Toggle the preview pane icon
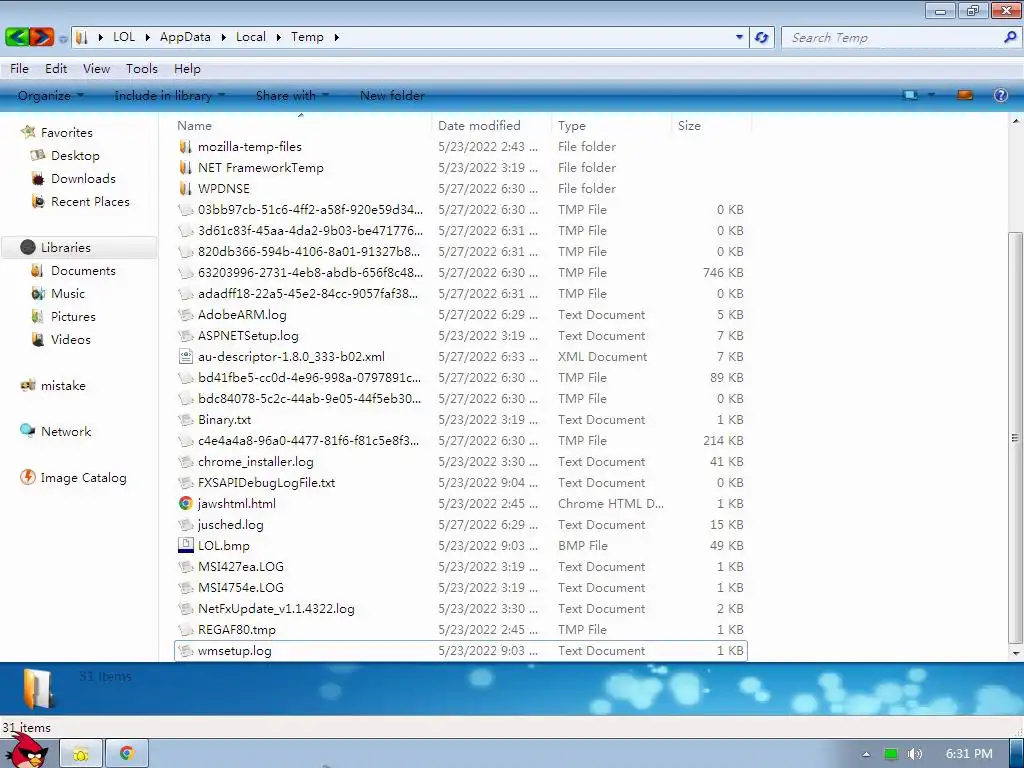This screenshot has width=1024, height=768. (965, 95)
